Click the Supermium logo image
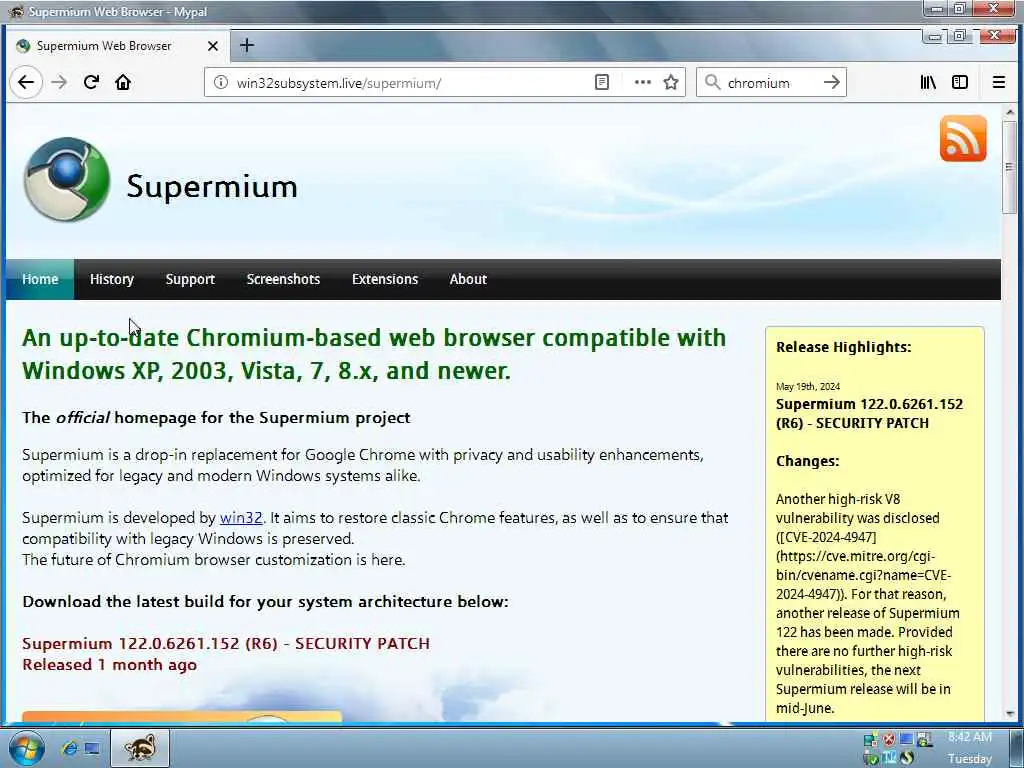Screen dimensions: 1024x768 pyautogui.click(x=67, y=180)
